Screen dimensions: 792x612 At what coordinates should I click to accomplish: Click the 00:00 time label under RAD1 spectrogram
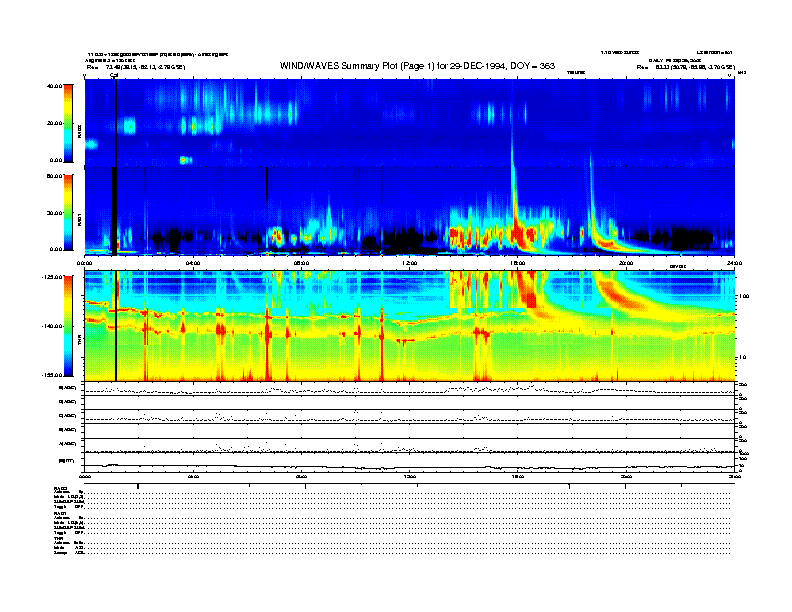click(x=84, y=263)
